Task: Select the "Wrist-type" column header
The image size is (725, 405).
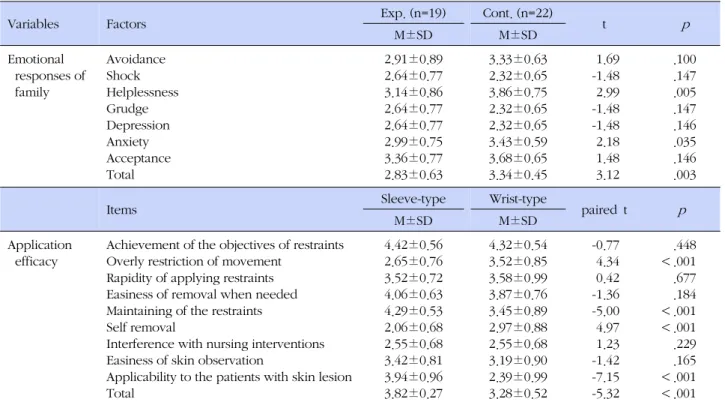Action: (x=518, y=199)
